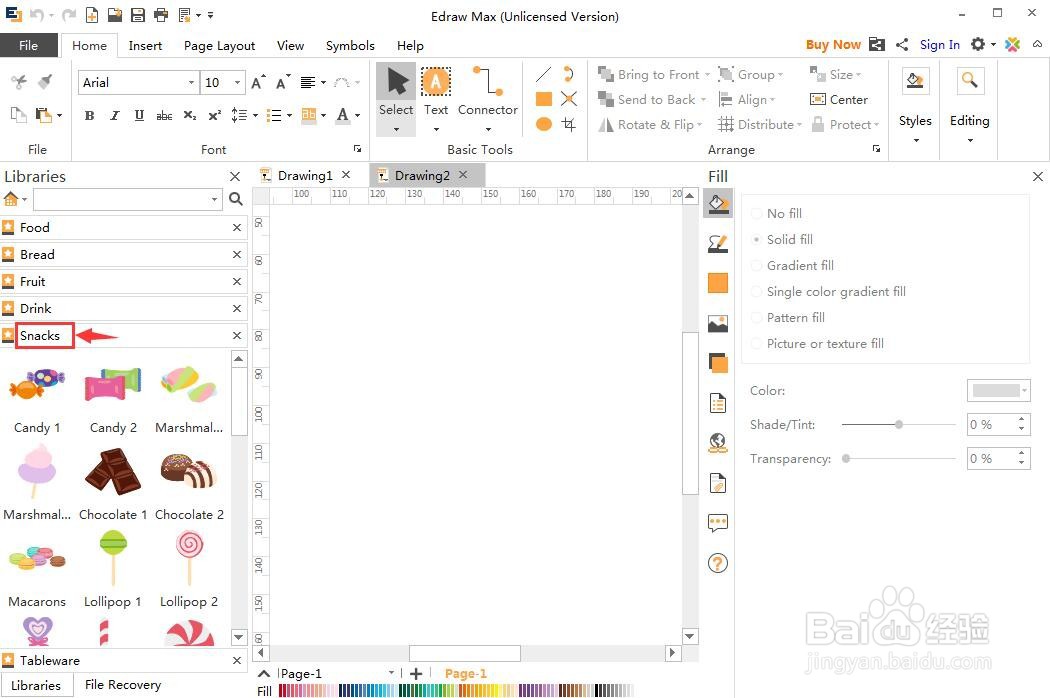Expand the Arrange group dialog launcher
1050x698 pixels.
click(876, 149)
